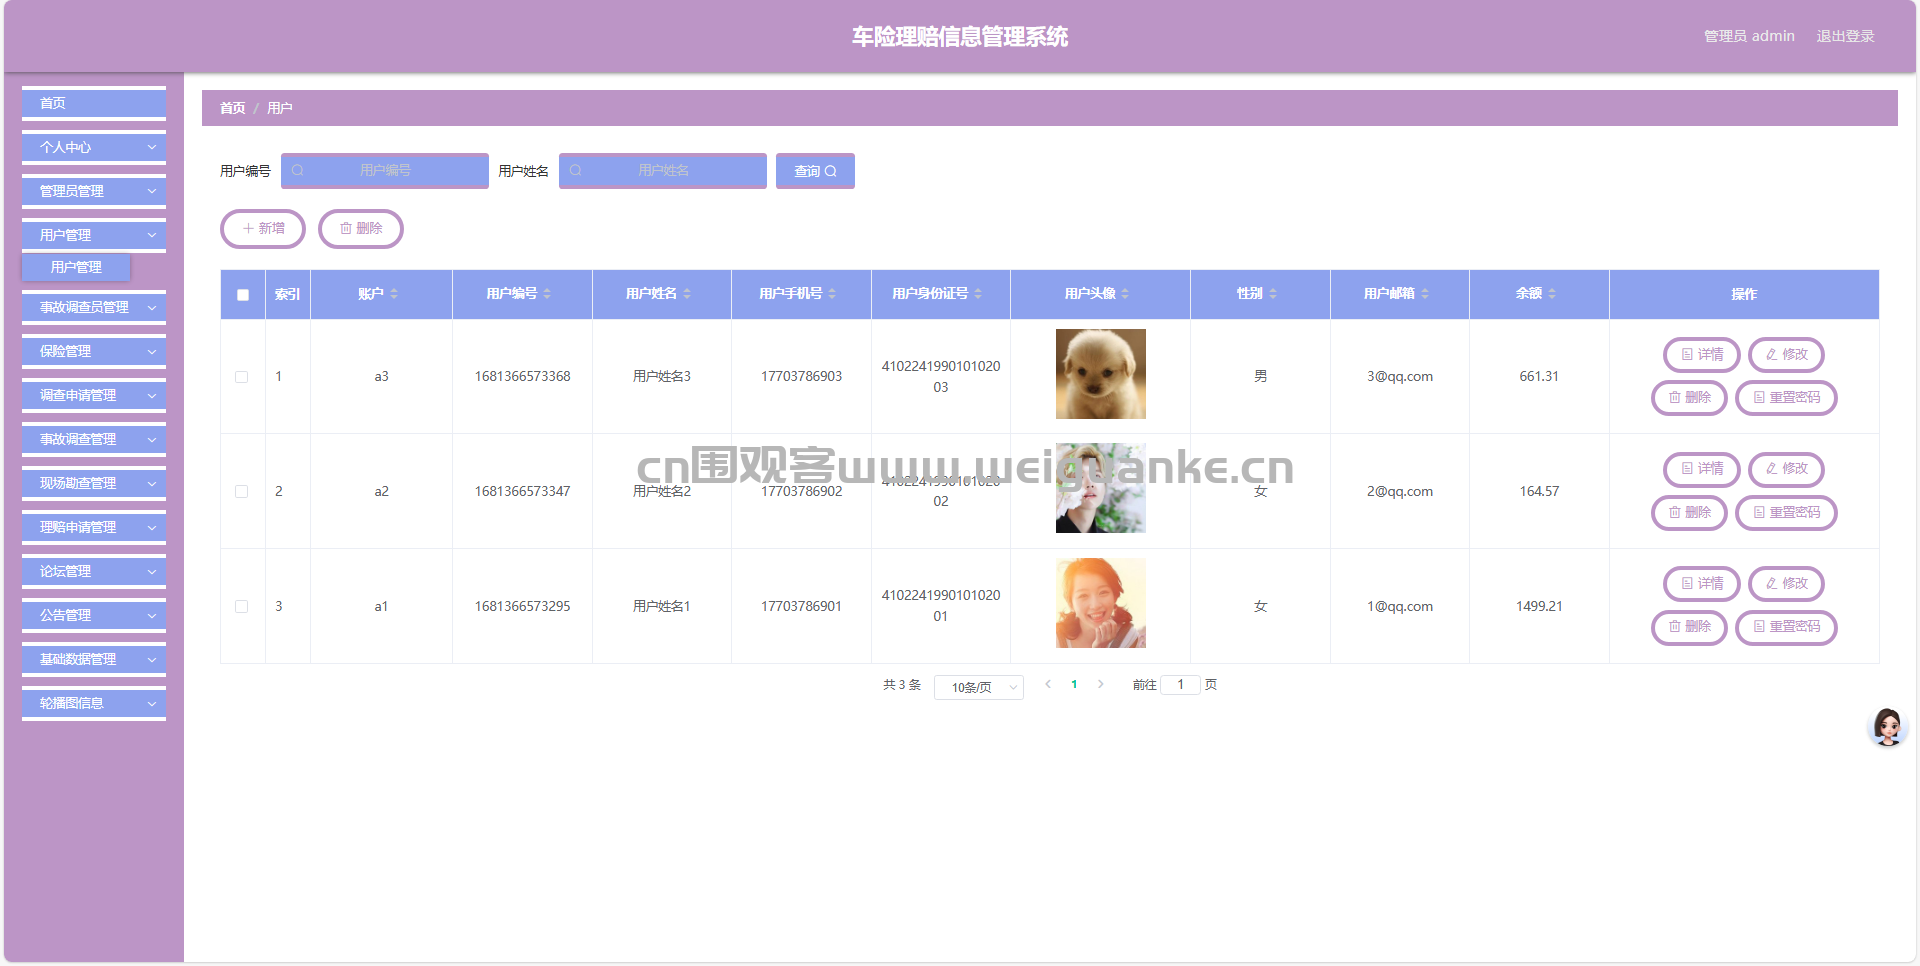The height and width of the screenshot is (966, 1920).
Task: Click the 查询 search button
Action: tap(815, 171)
